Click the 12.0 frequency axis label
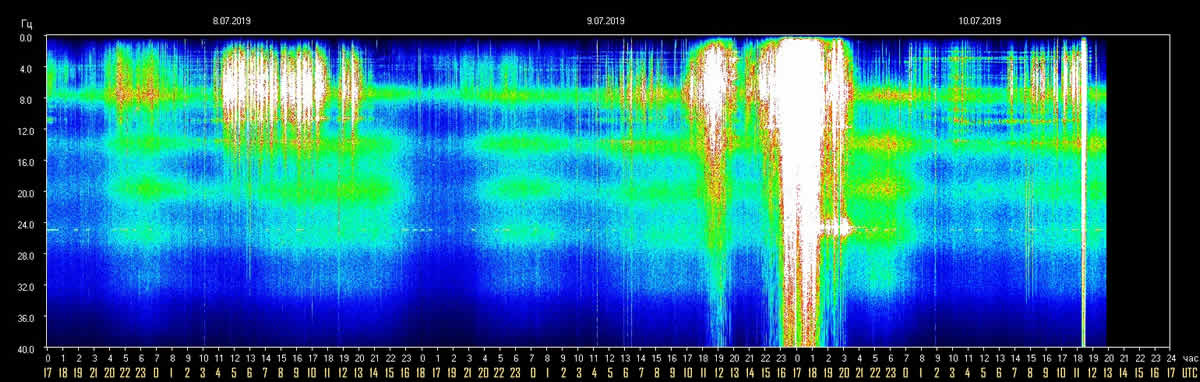The height and width of the screenshot is (382, 1200). 26,131
